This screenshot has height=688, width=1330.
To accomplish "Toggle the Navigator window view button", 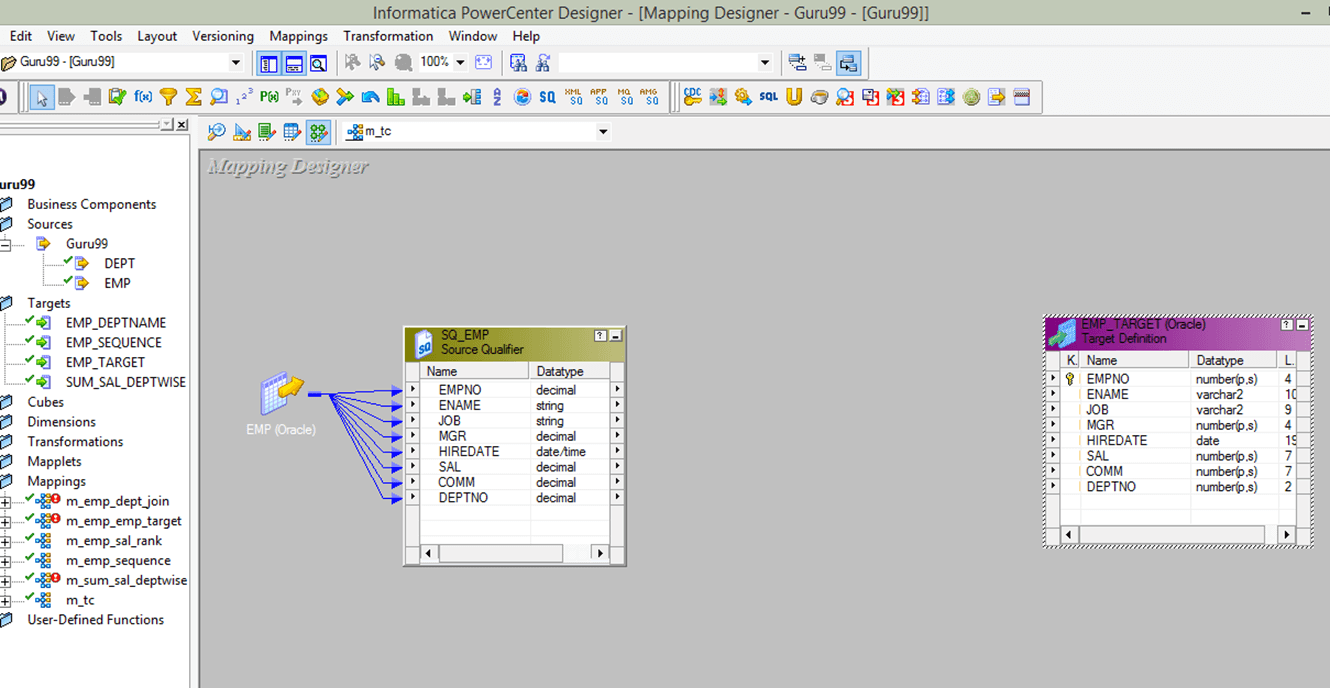I will click(269, 64).
